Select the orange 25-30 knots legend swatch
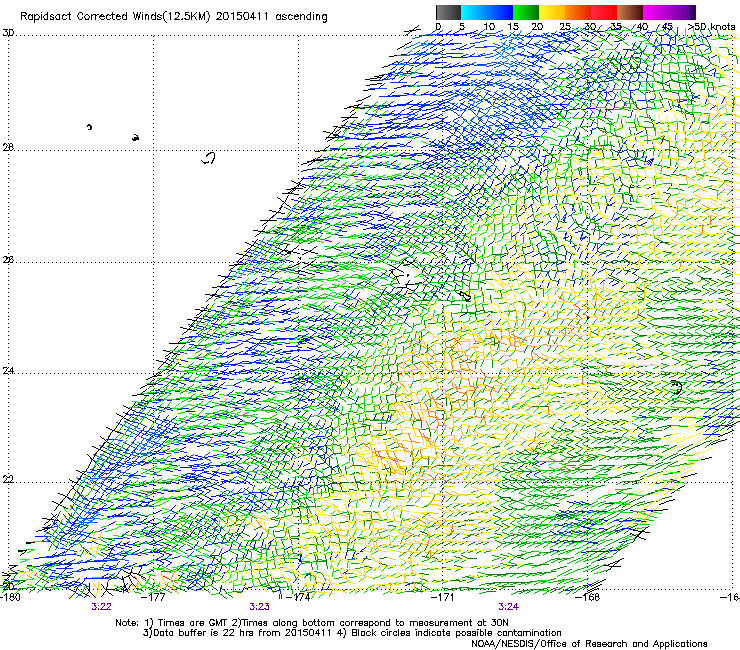740x650 pixels. click(578, 12)
